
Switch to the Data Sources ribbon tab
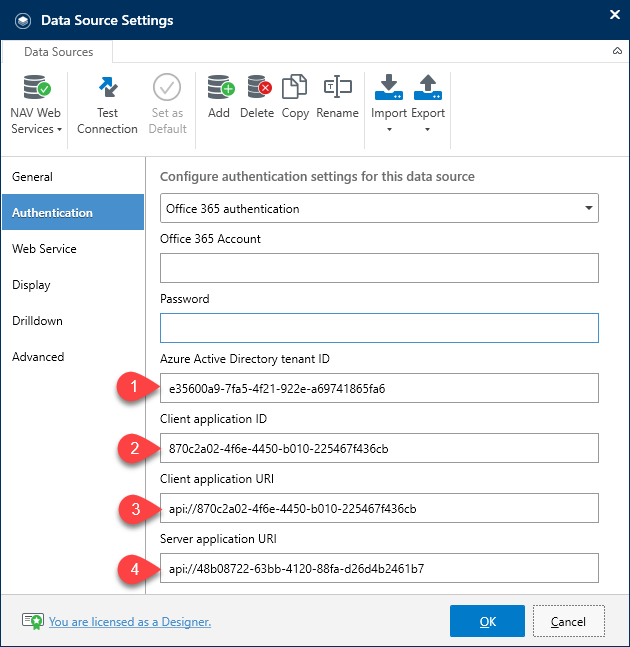[x=59, y=52]
